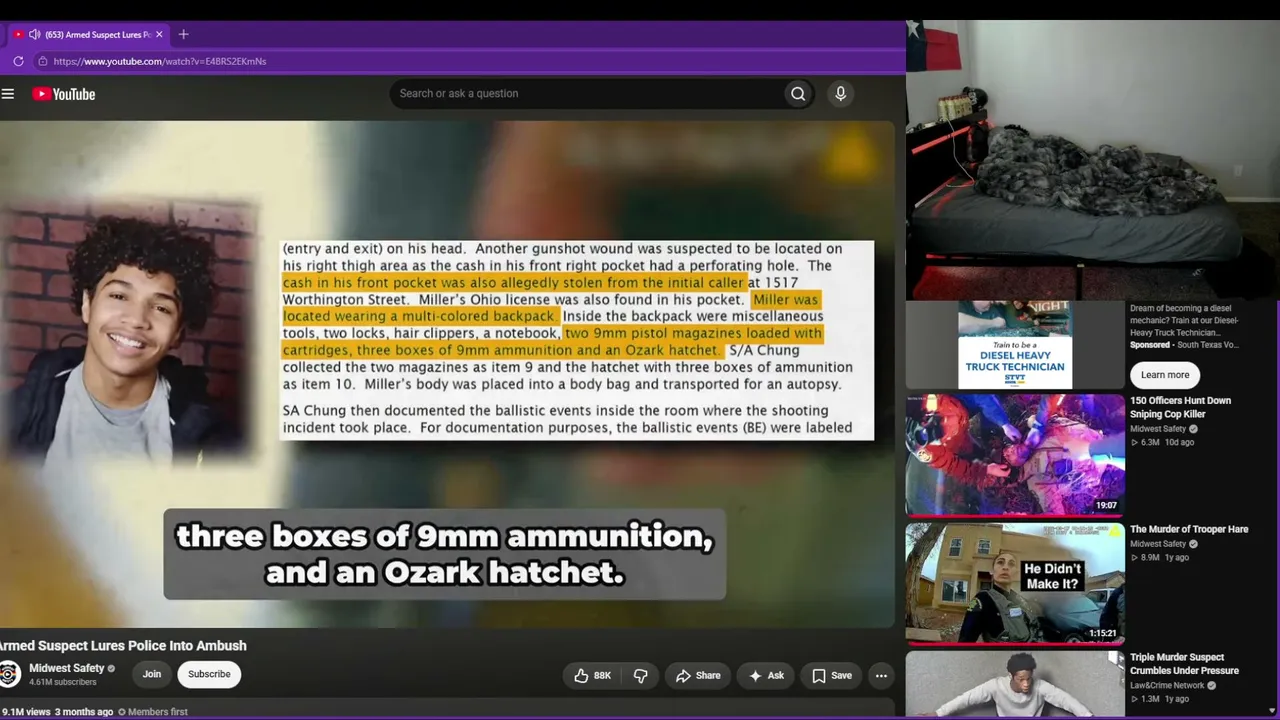Click the '8.9M 1y ago' view count text

click(1160, 557)
